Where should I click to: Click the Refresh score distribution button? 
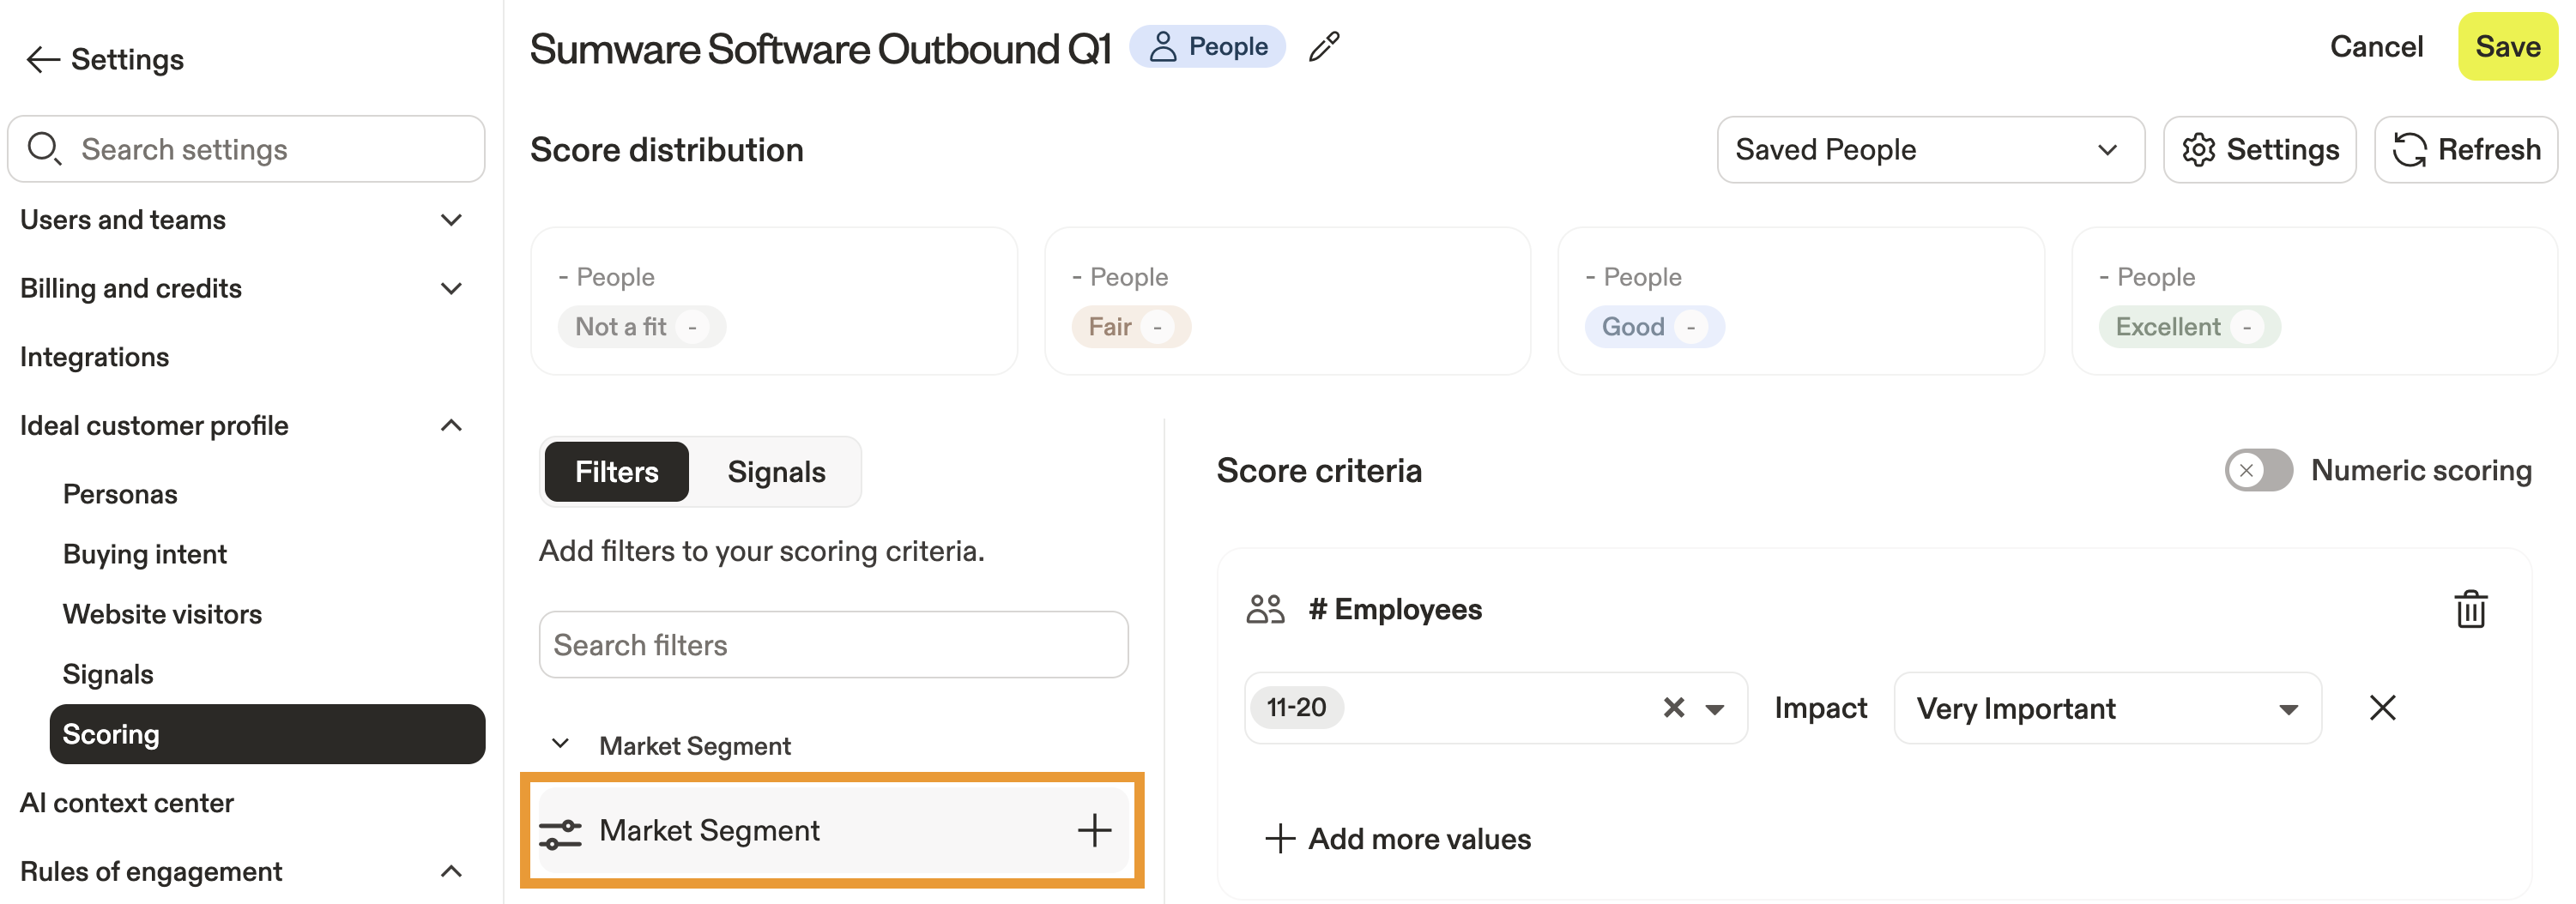tap(2466, 150)
